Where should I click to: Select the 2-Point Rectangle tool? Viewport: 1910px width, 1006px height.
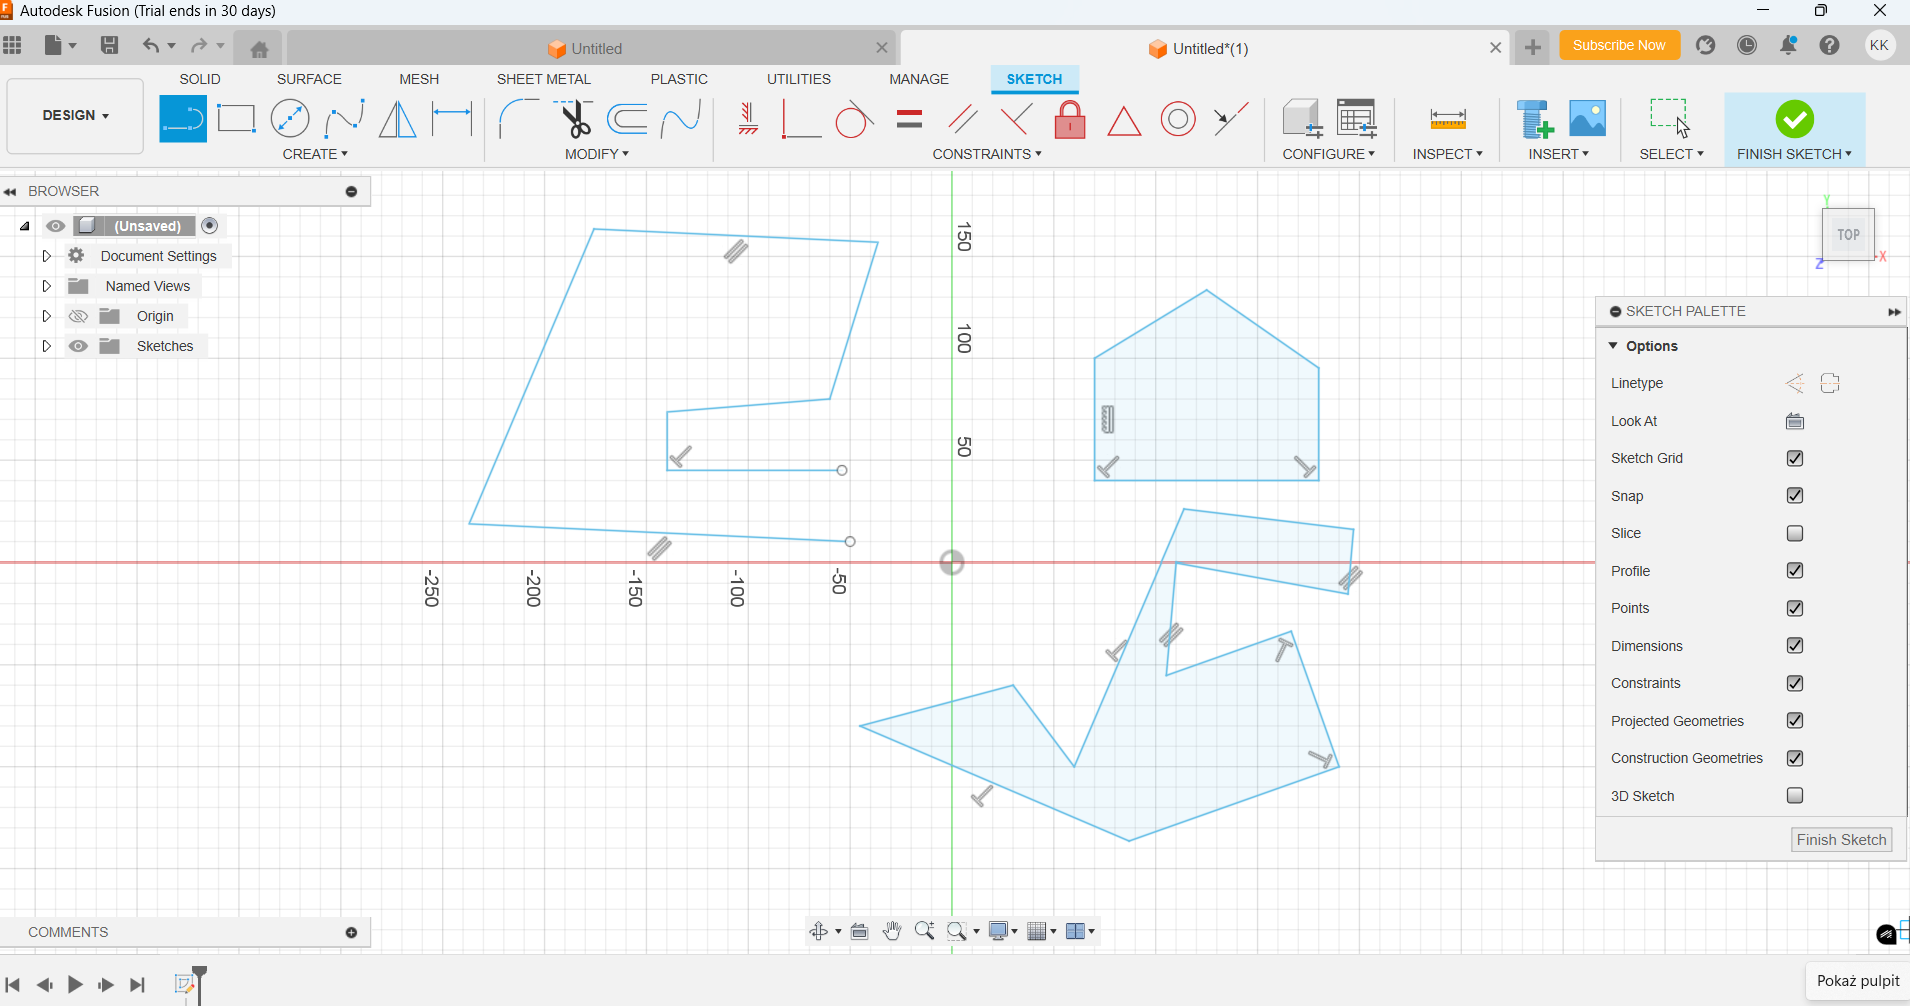tap(236, 119)
